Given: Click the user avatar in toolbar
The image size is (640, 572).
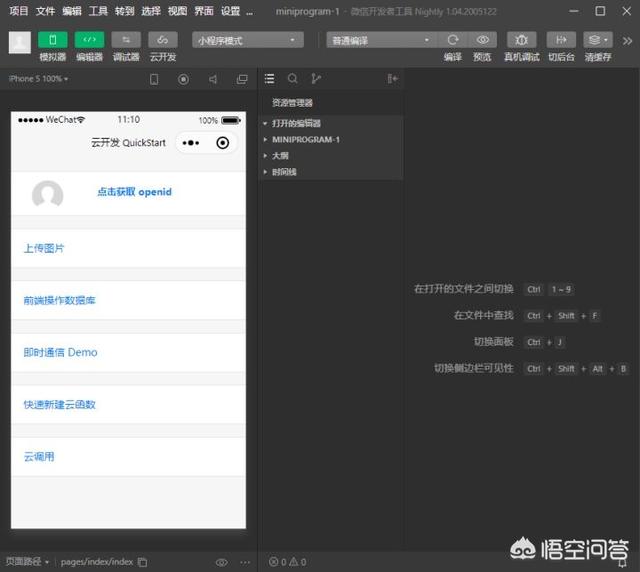Looking at the screenshot, I should point(20,42).
